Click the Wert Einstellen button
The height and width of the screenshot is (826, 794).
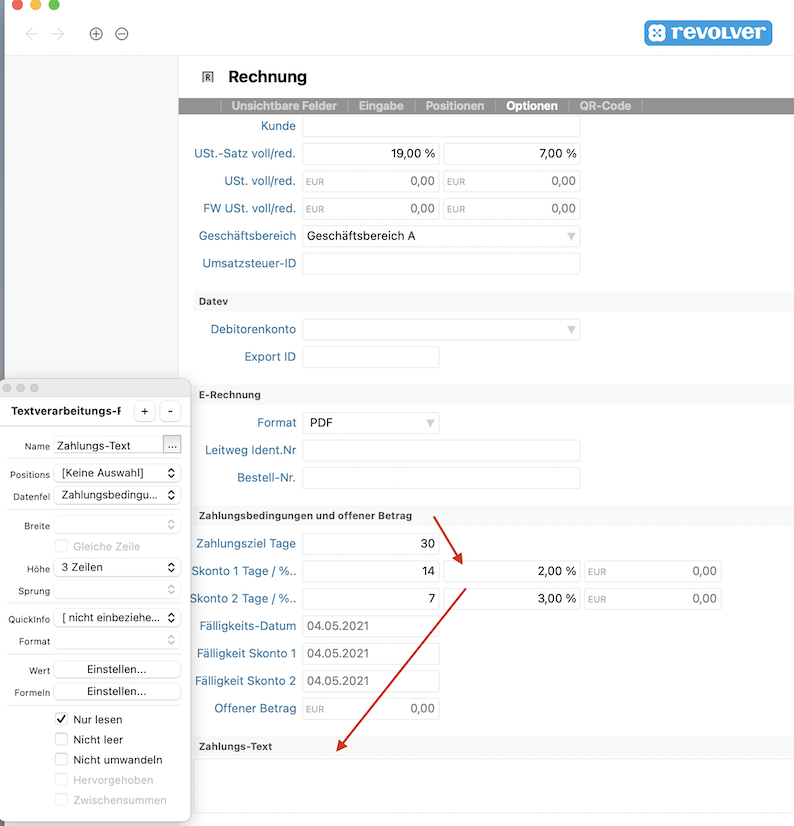pos(117,669)
